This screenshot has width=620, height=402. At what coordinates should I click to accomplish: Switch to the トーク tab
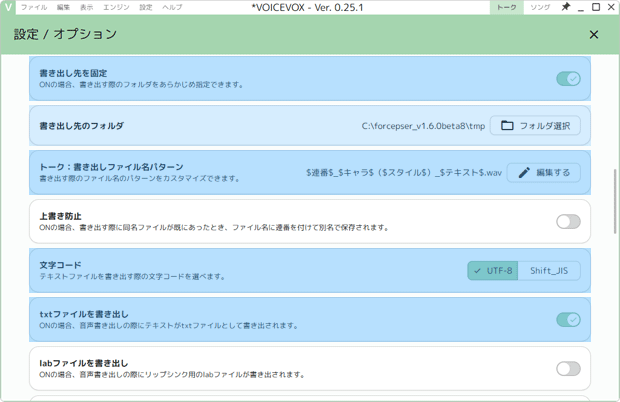pyautogui.click(x=507, y=7)
